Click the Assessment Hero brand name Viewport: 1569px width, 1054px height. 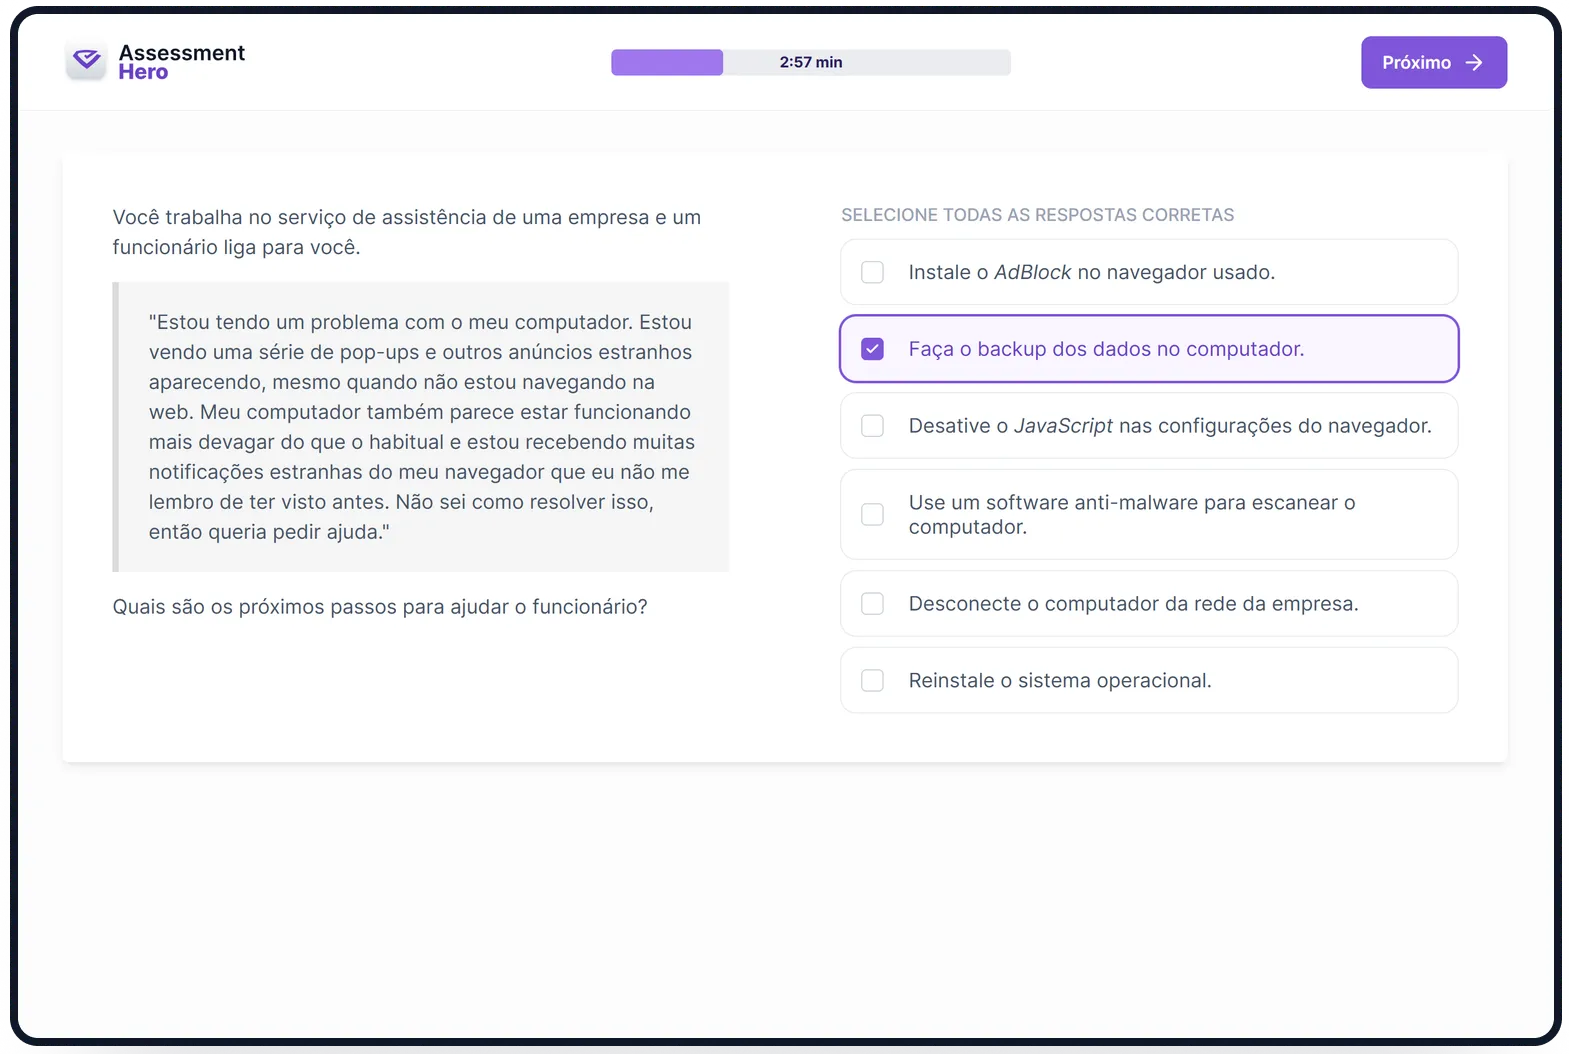181,62
